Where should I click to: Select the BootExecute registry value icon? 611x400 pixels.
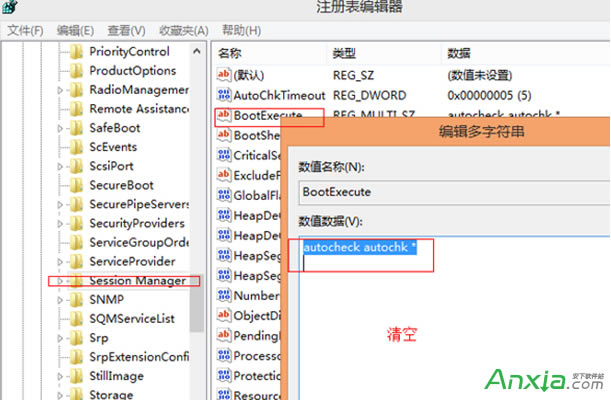pos(224,117)
